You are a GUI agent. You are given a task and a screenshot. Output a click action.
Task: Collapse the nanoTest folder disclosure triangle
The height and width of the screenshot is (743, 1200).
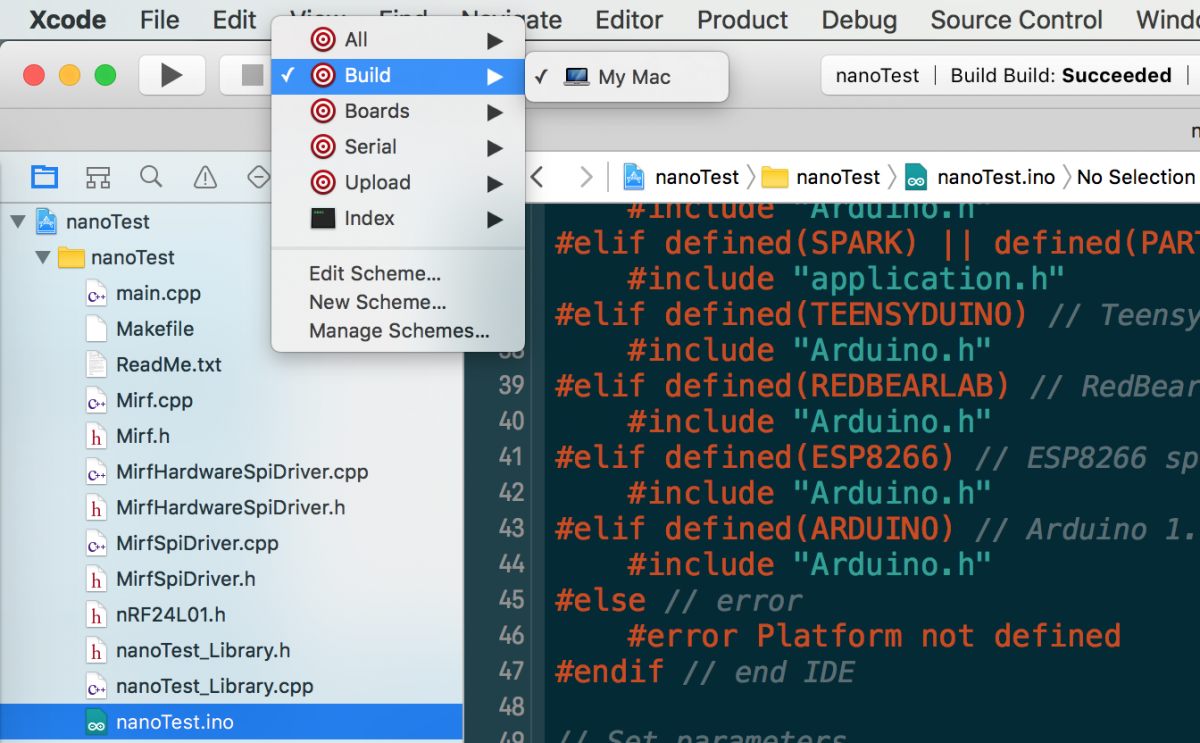click(x=42, y=257)
